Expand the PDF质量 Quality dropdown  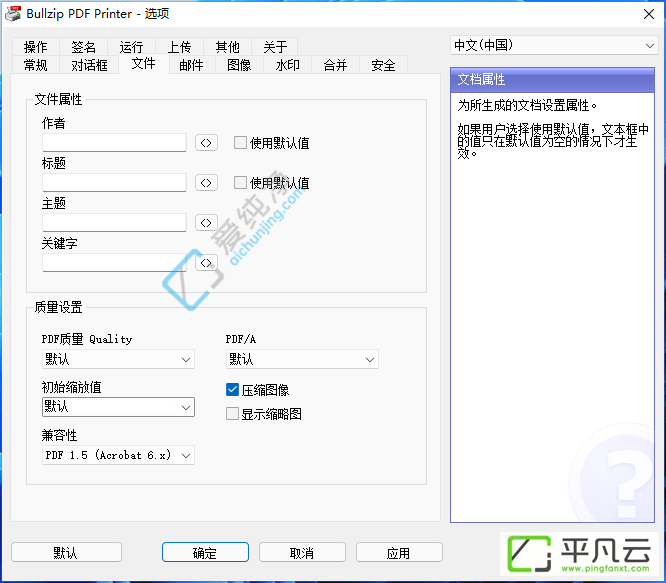[x=119, y=359]
